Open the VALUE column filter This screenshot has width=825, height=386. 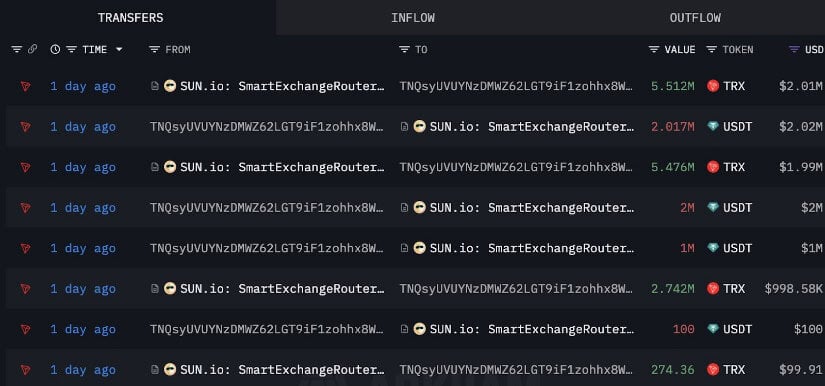pyautogui.click(x=654, y=49)
